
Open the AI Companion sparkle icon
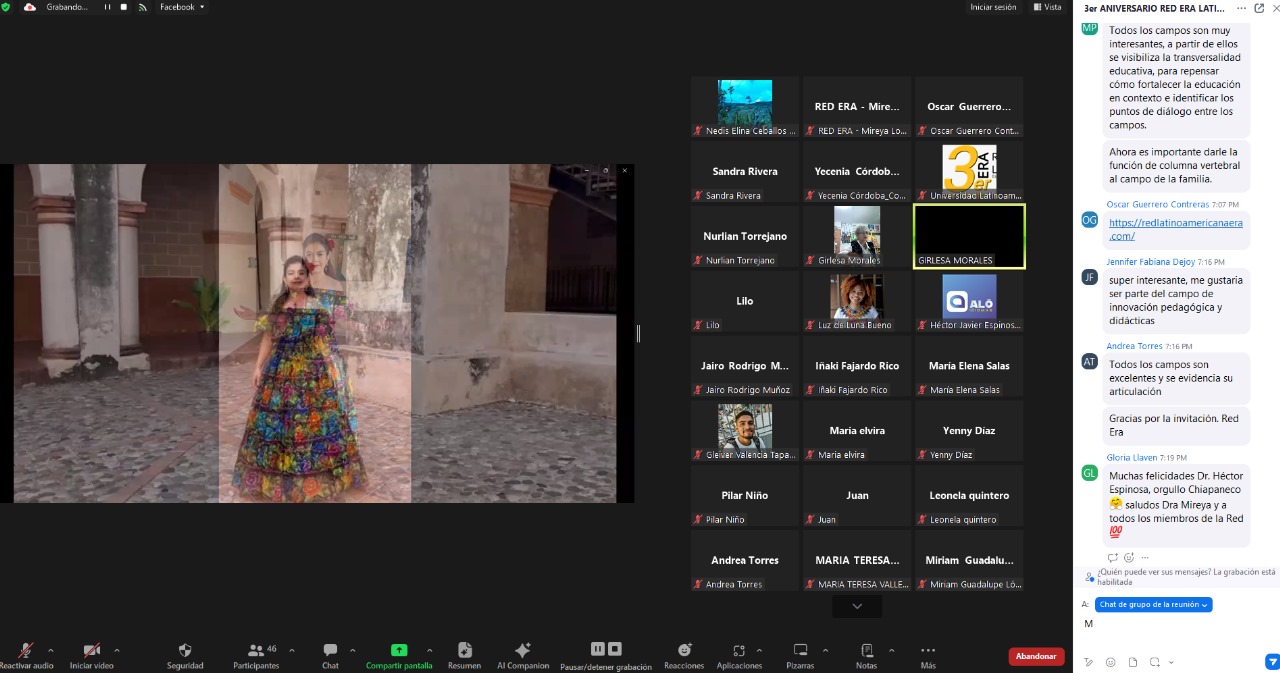point(522,650)
